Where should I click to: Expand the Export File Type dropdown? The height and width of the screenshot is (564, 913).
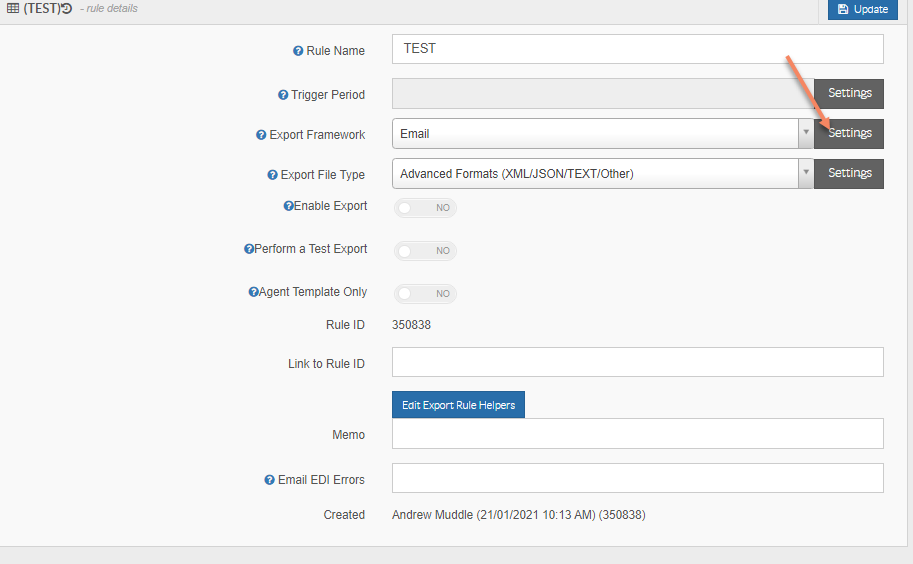pos(602,174)
